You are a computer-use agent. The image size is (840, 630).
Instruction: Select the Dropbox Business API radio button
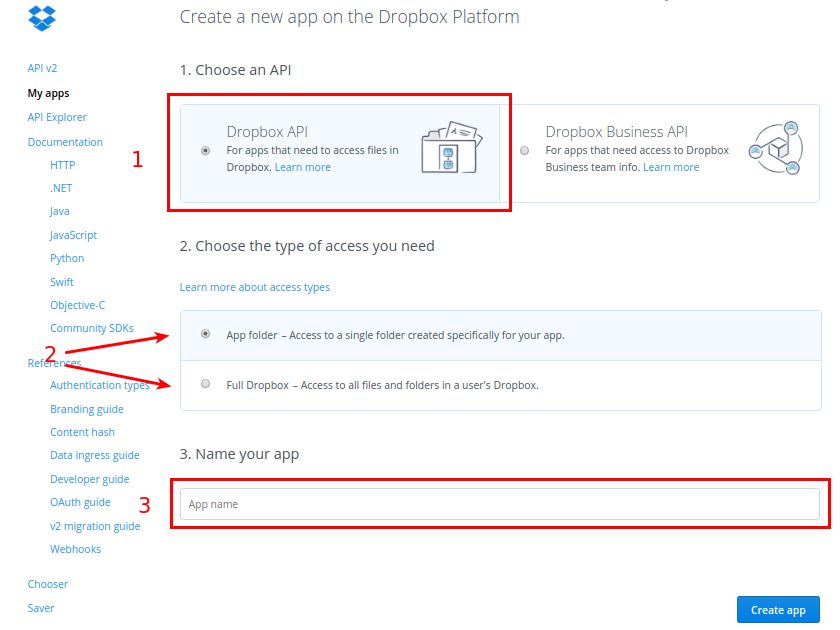(525, 151)
